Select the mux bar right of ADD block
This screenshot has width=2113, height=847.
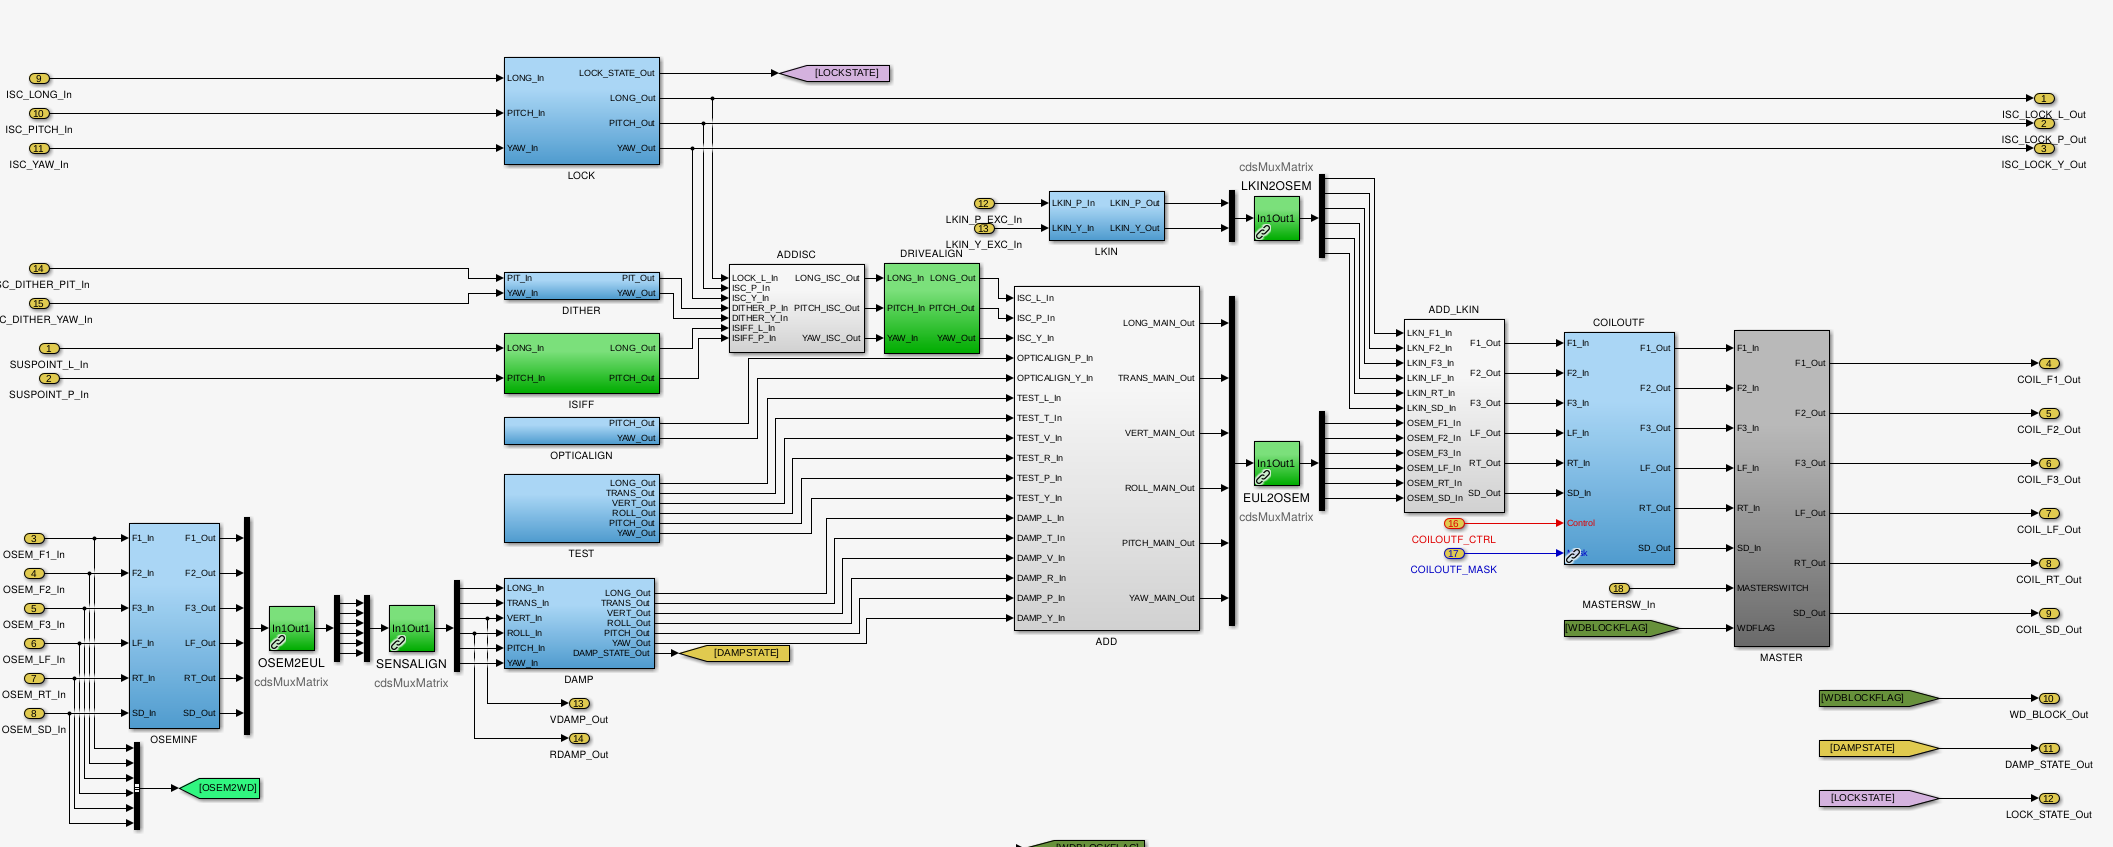1232,461
